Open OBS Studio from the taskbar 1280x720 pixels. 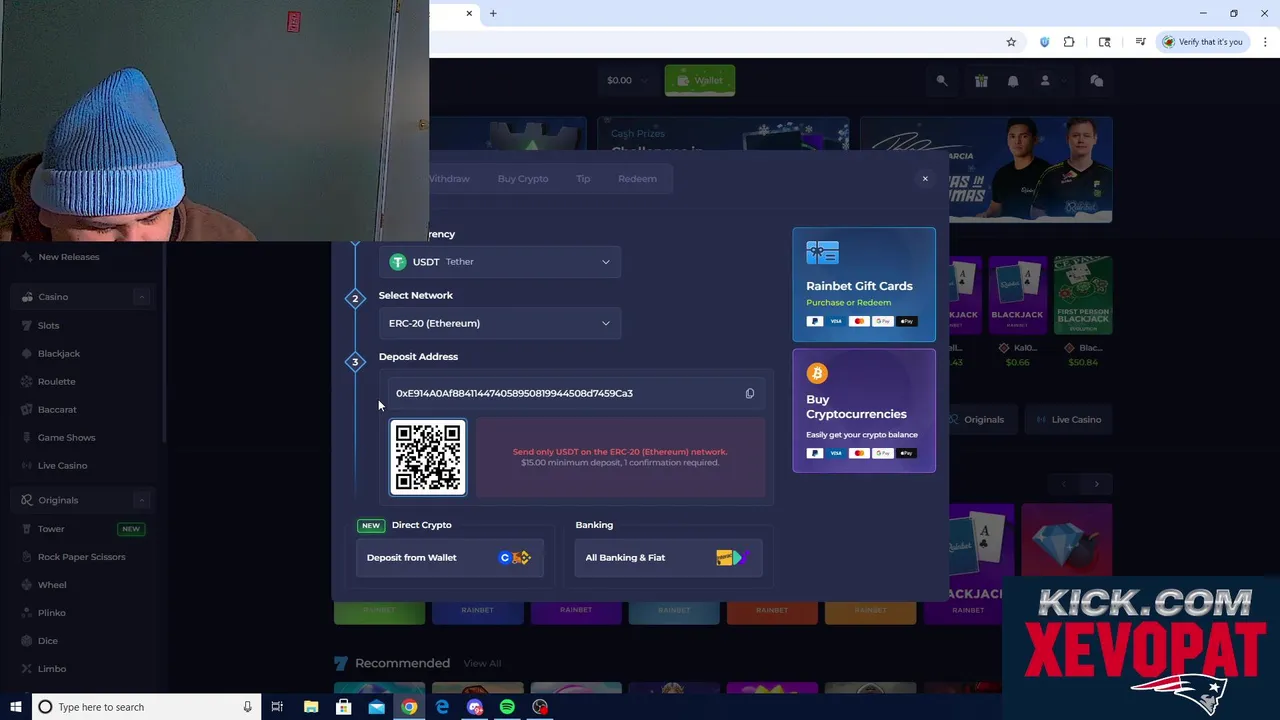(540, 707)
